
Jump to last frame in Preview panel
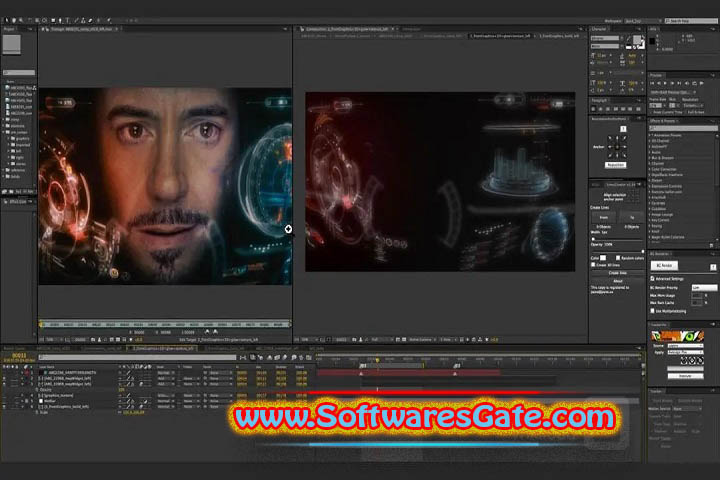[x=679, y=83]
